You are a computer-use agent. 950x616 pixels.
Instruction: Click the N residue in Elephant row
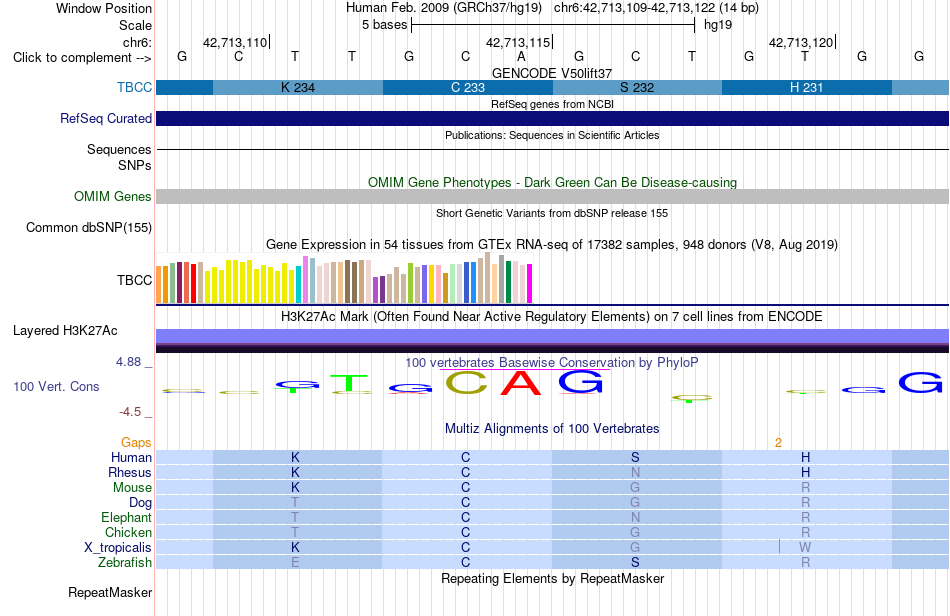pos(635,517)
